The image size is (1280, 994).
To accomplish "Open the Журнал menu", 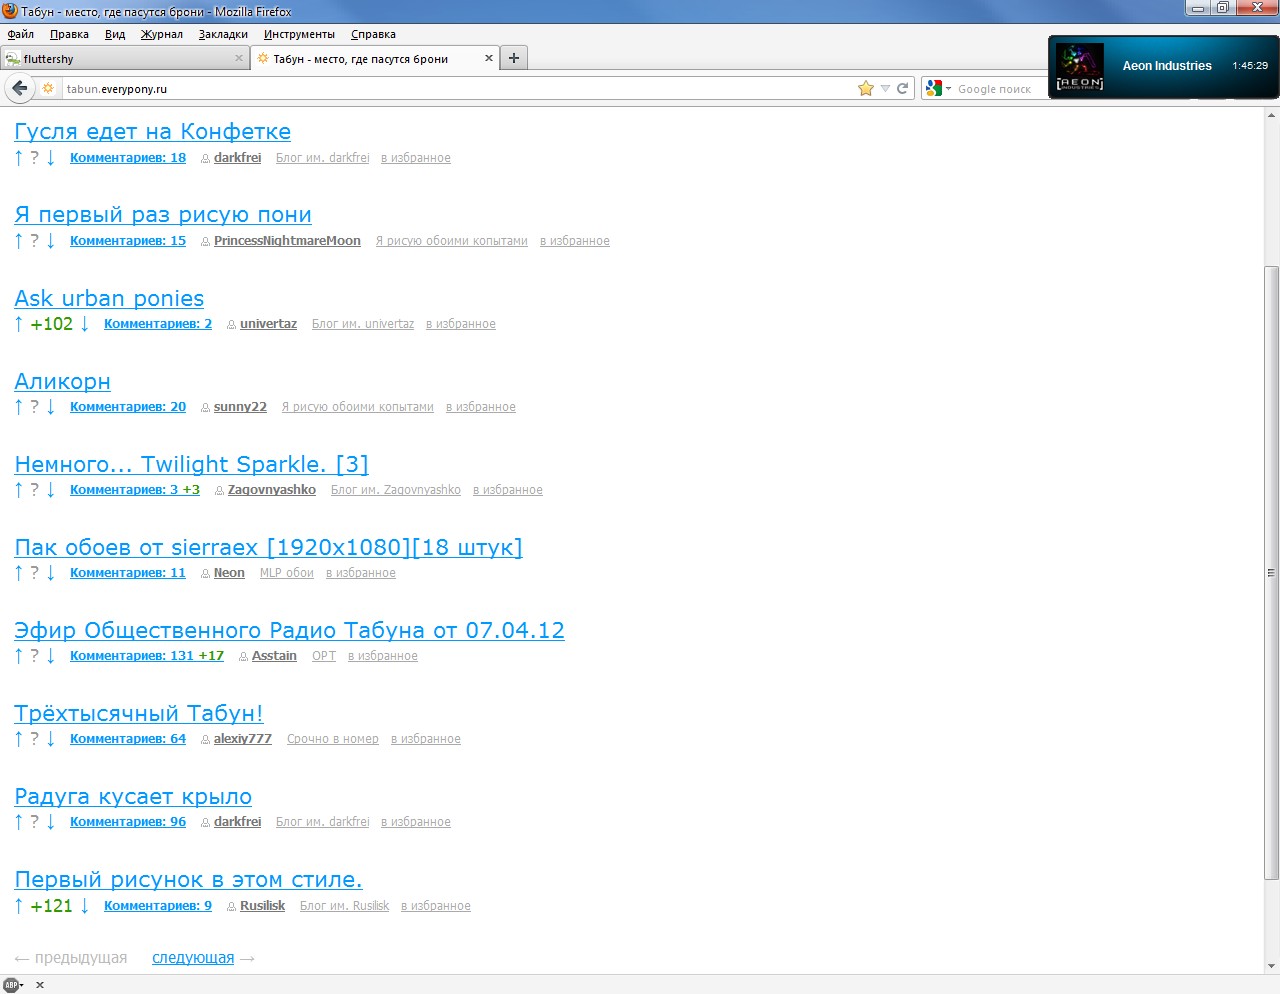I will [161, 34].
